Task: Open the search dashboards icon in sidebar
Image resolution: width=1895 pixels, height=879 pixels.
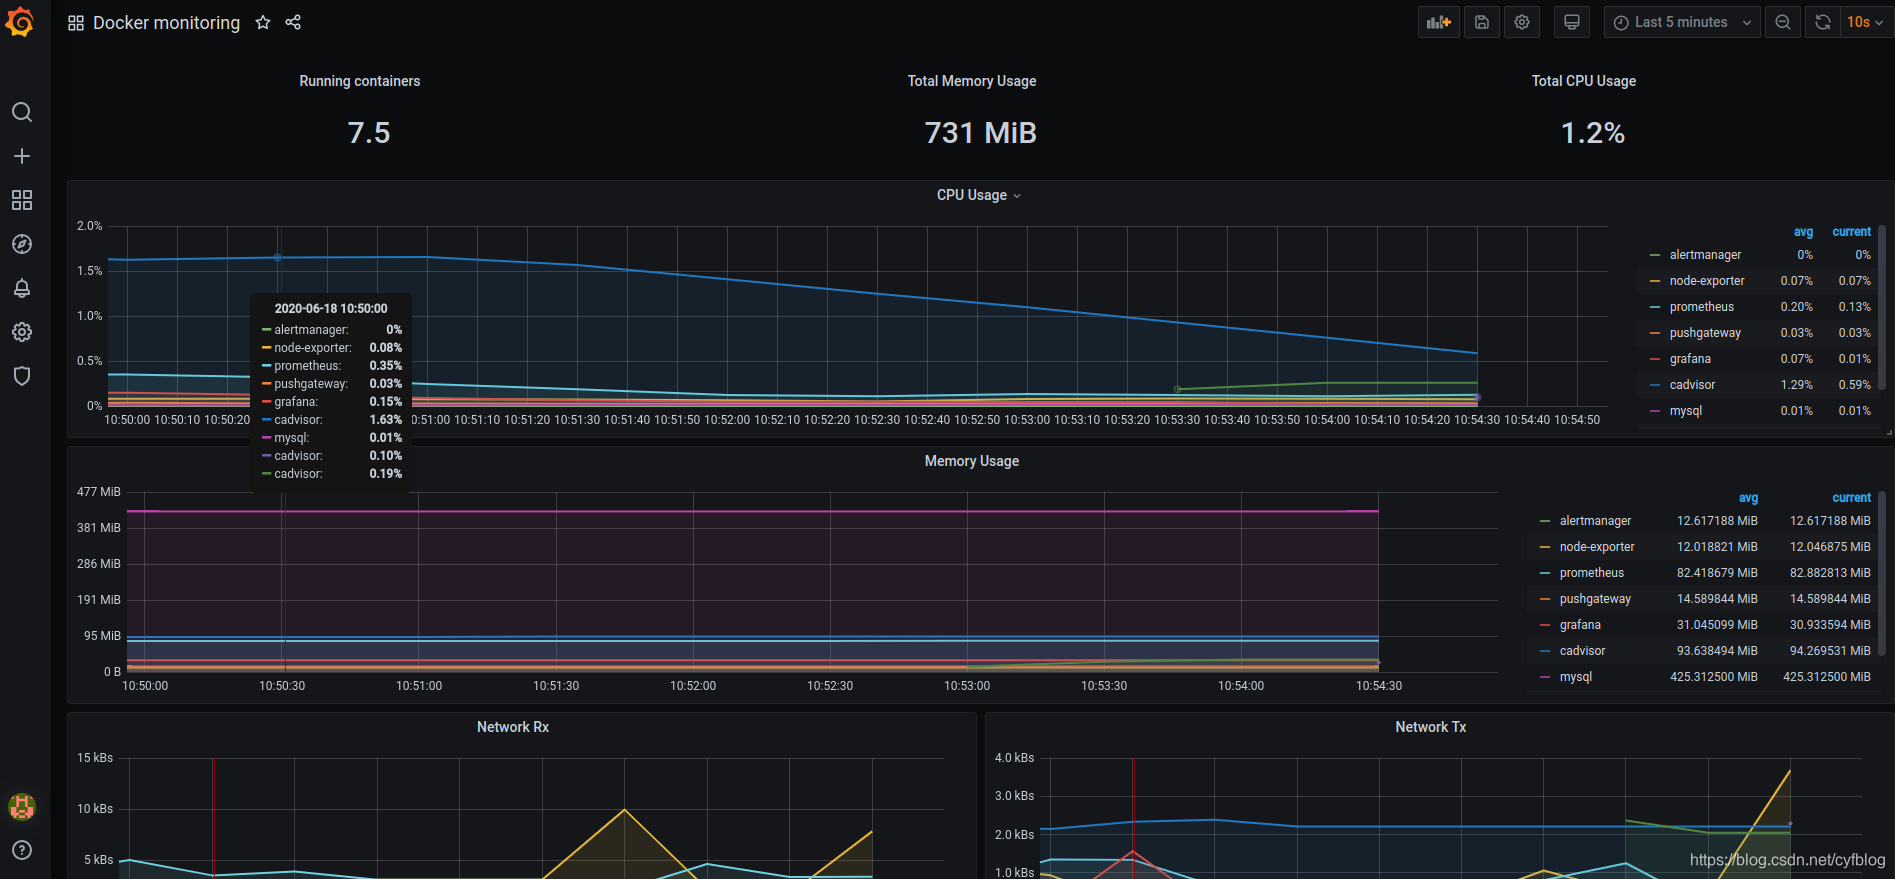Action: point(22,112)
